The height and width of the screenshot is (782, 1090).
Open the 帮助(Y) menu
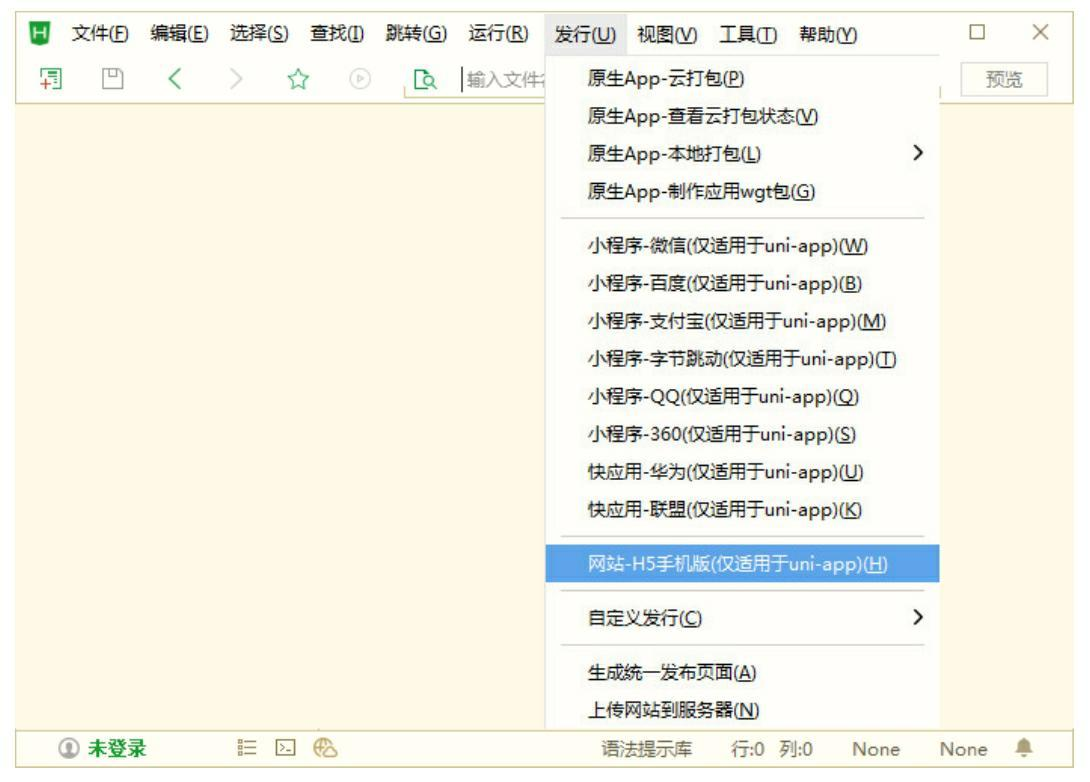click(828, 34)
